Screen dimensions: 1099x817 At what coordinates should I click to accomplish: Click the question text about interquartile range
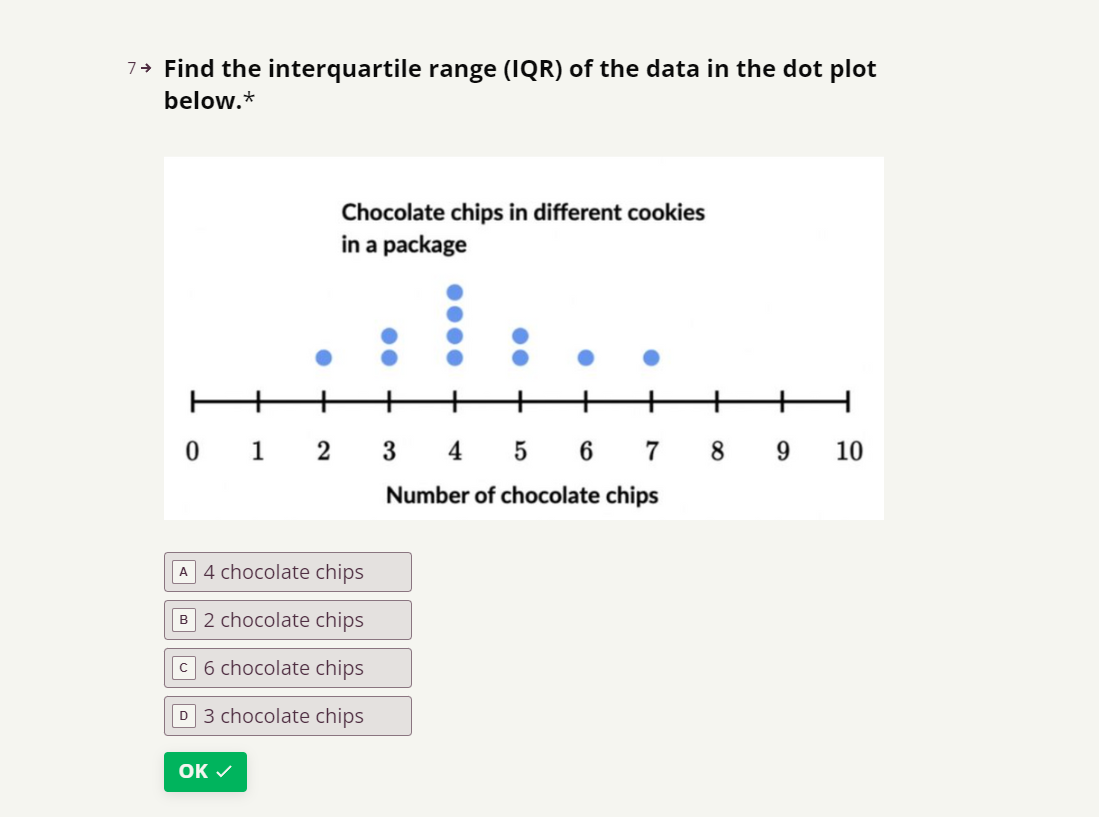(520, 84)
